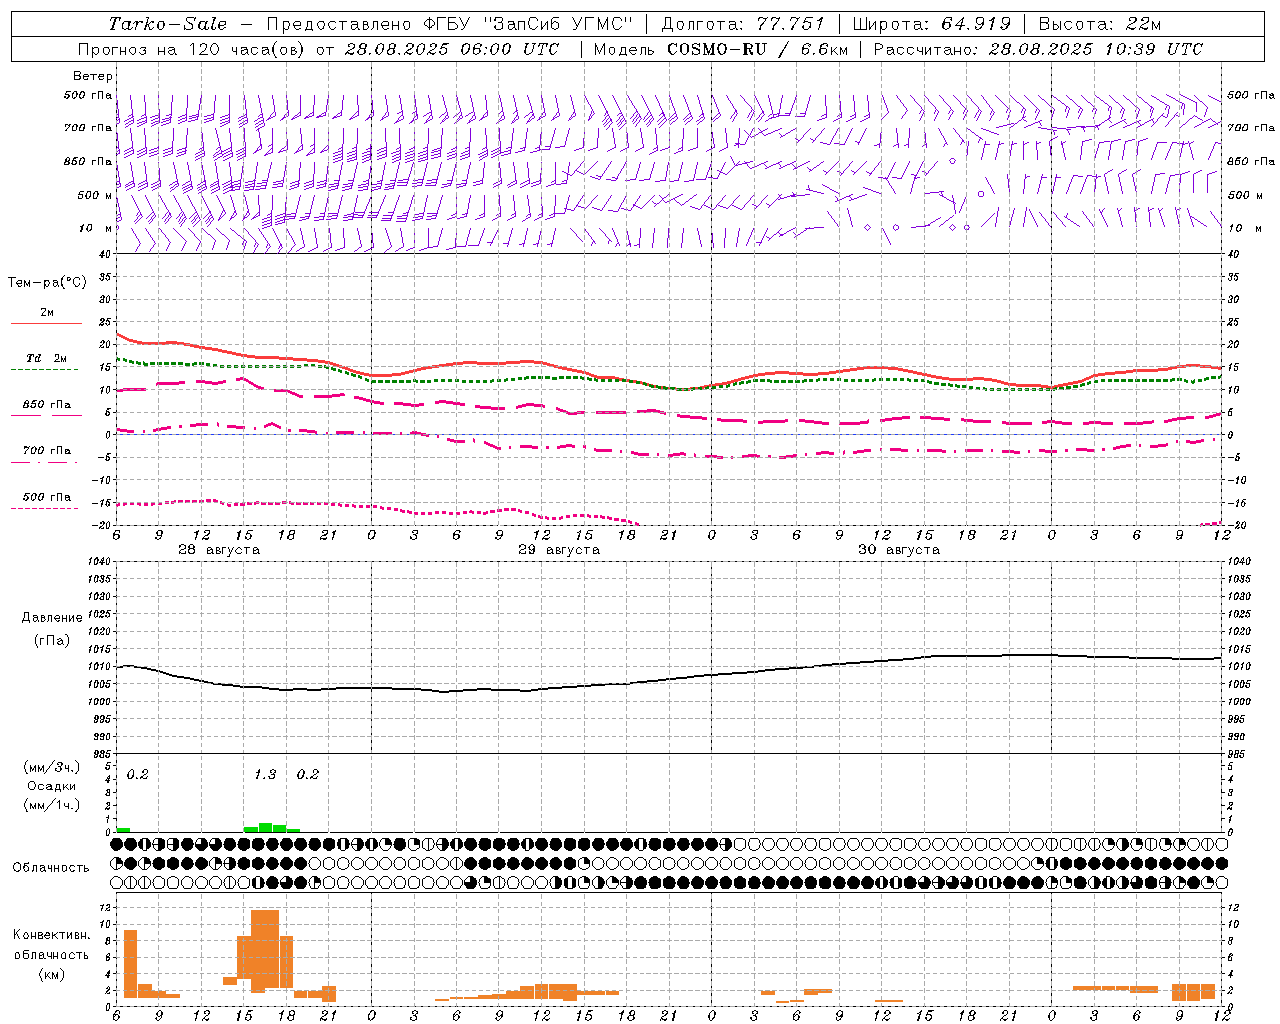Select the elevation text Высота: 22м
Screen dimensions: 1280x1024
pyautogui.click(x=1100, y=24)
